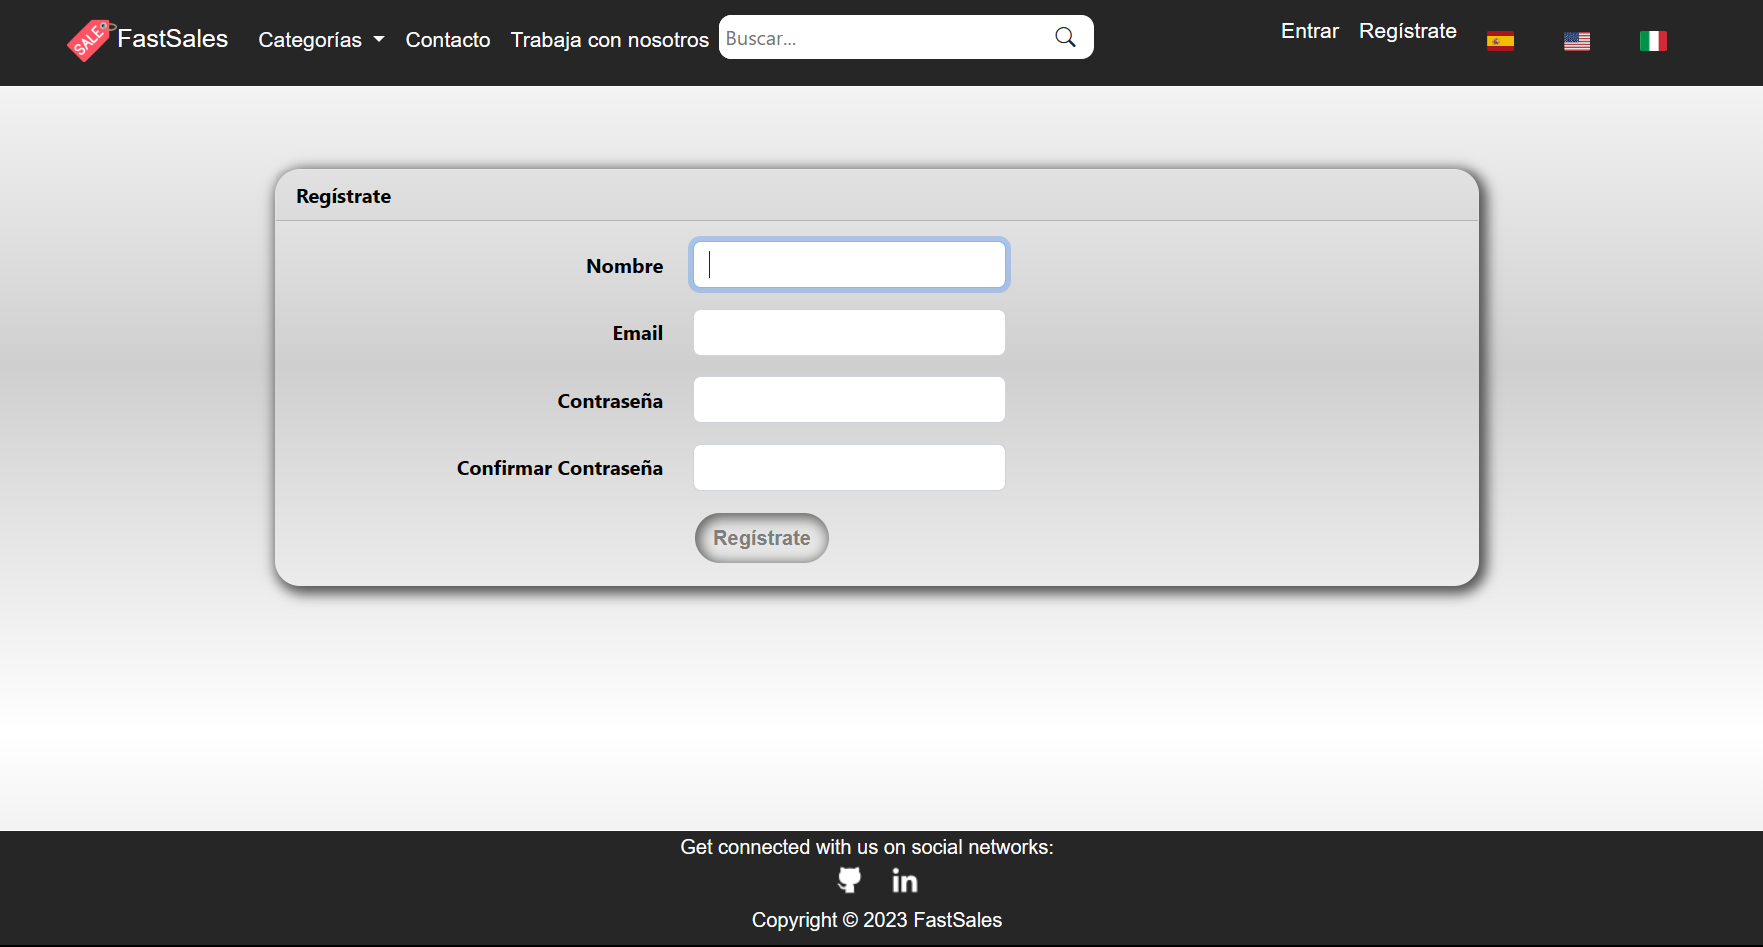1763x947 pixels.
Task: Switch language with the Spanish flag
Action: (x=1500, y=41)
